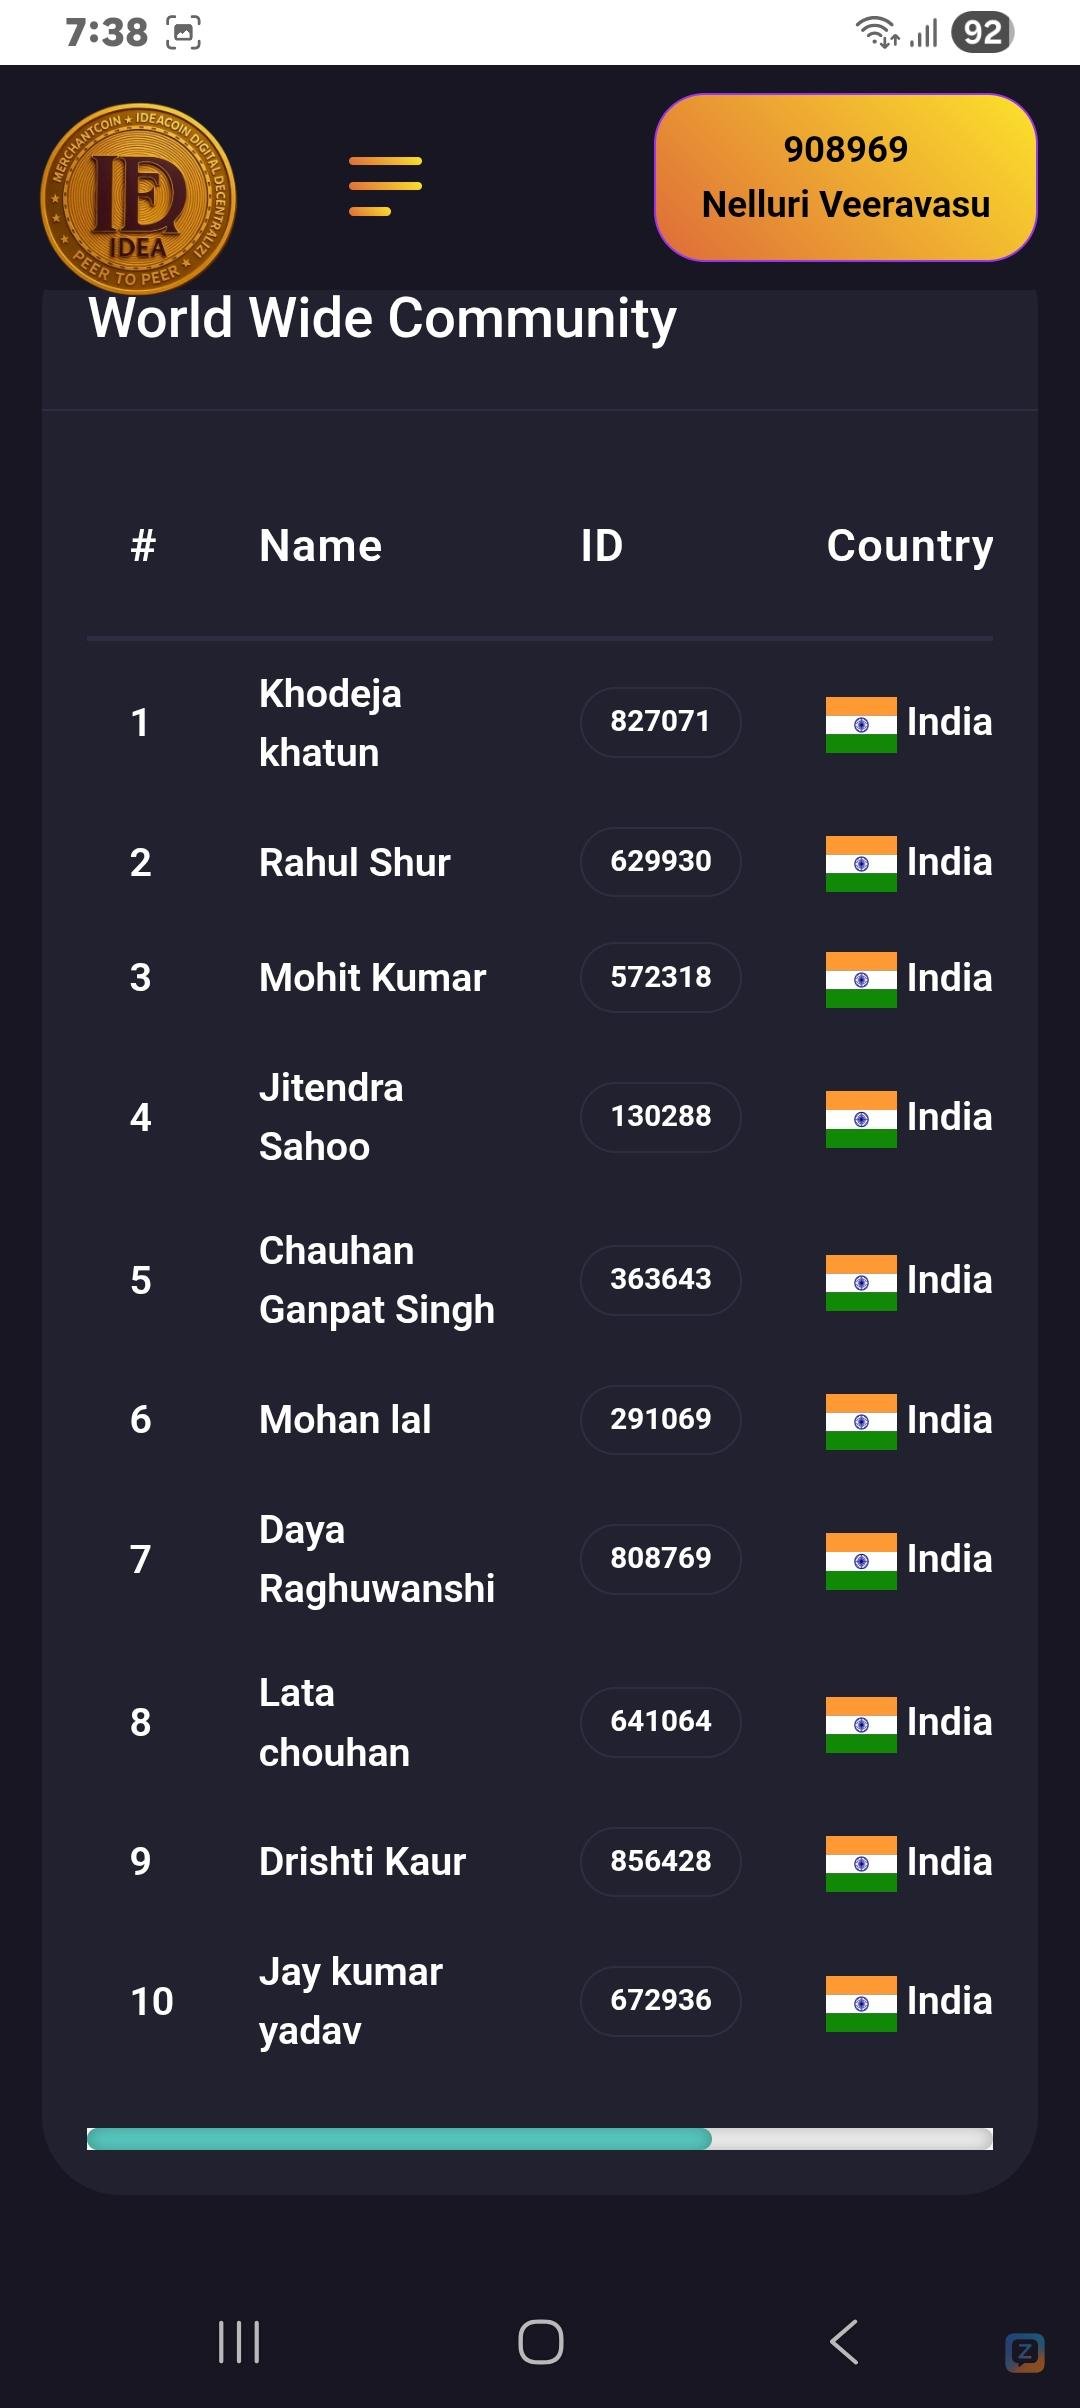Tap the Jay kumar yadav name
1080x2408 pixels.
350,2001
